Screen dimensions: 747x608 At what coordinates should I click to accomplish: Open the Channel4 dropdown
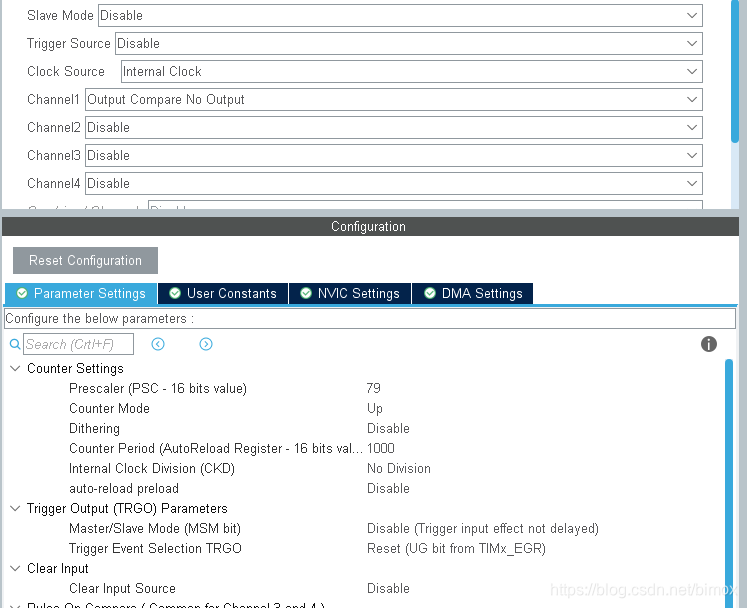[x=394, y=183]
